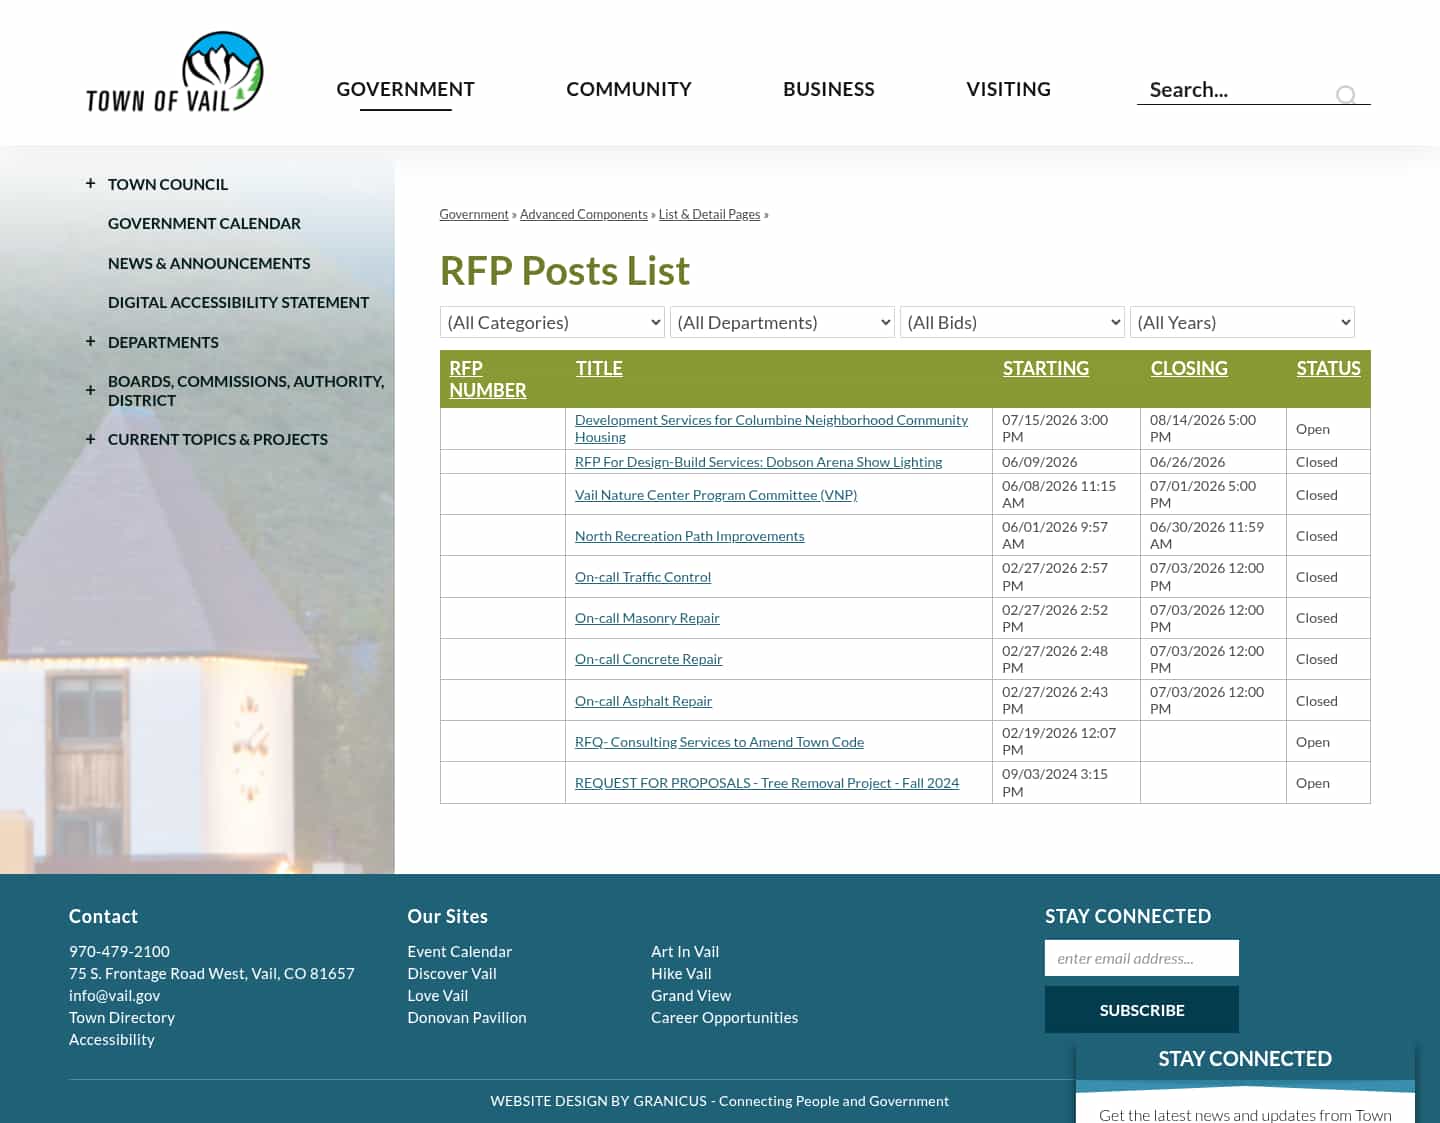The height and width of the screenshot is (1123, 1440).
Task: Open the All Categories dropdown
Action: coord(552,322)
